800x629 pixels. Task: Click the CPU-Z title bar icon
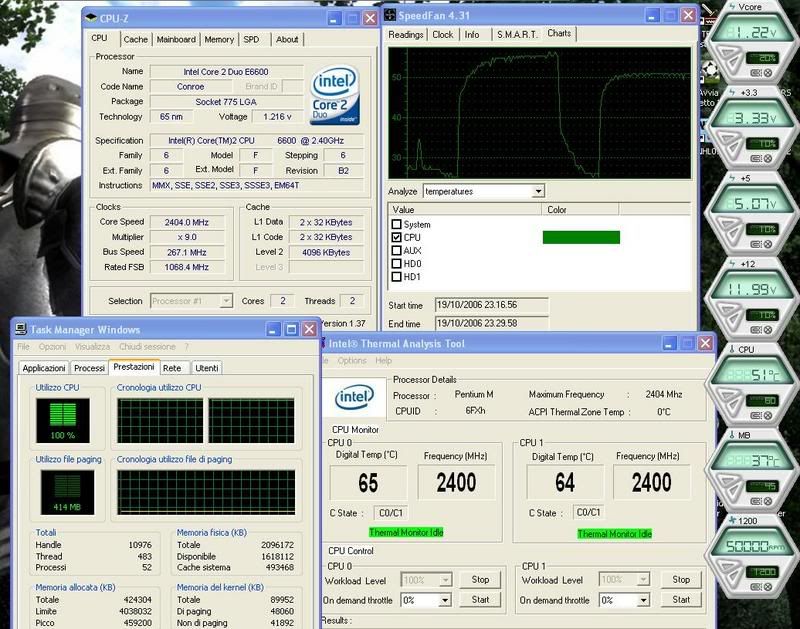pyautogui.click(x=92, y=17)
